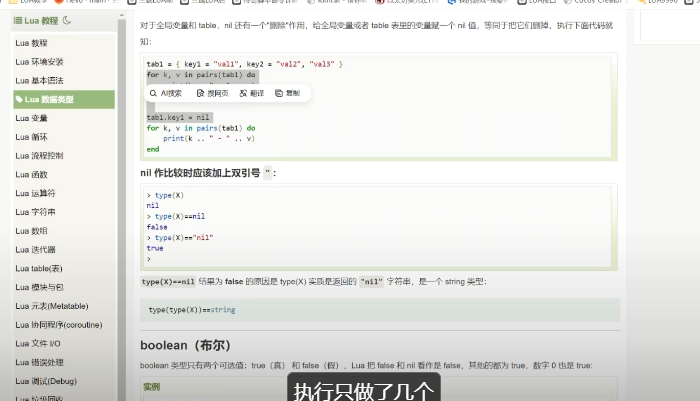Open Lua 流程控制 from the sidebar
This screenshot has height=401, width=700.
pyautogui.click(x=39, y=156)
